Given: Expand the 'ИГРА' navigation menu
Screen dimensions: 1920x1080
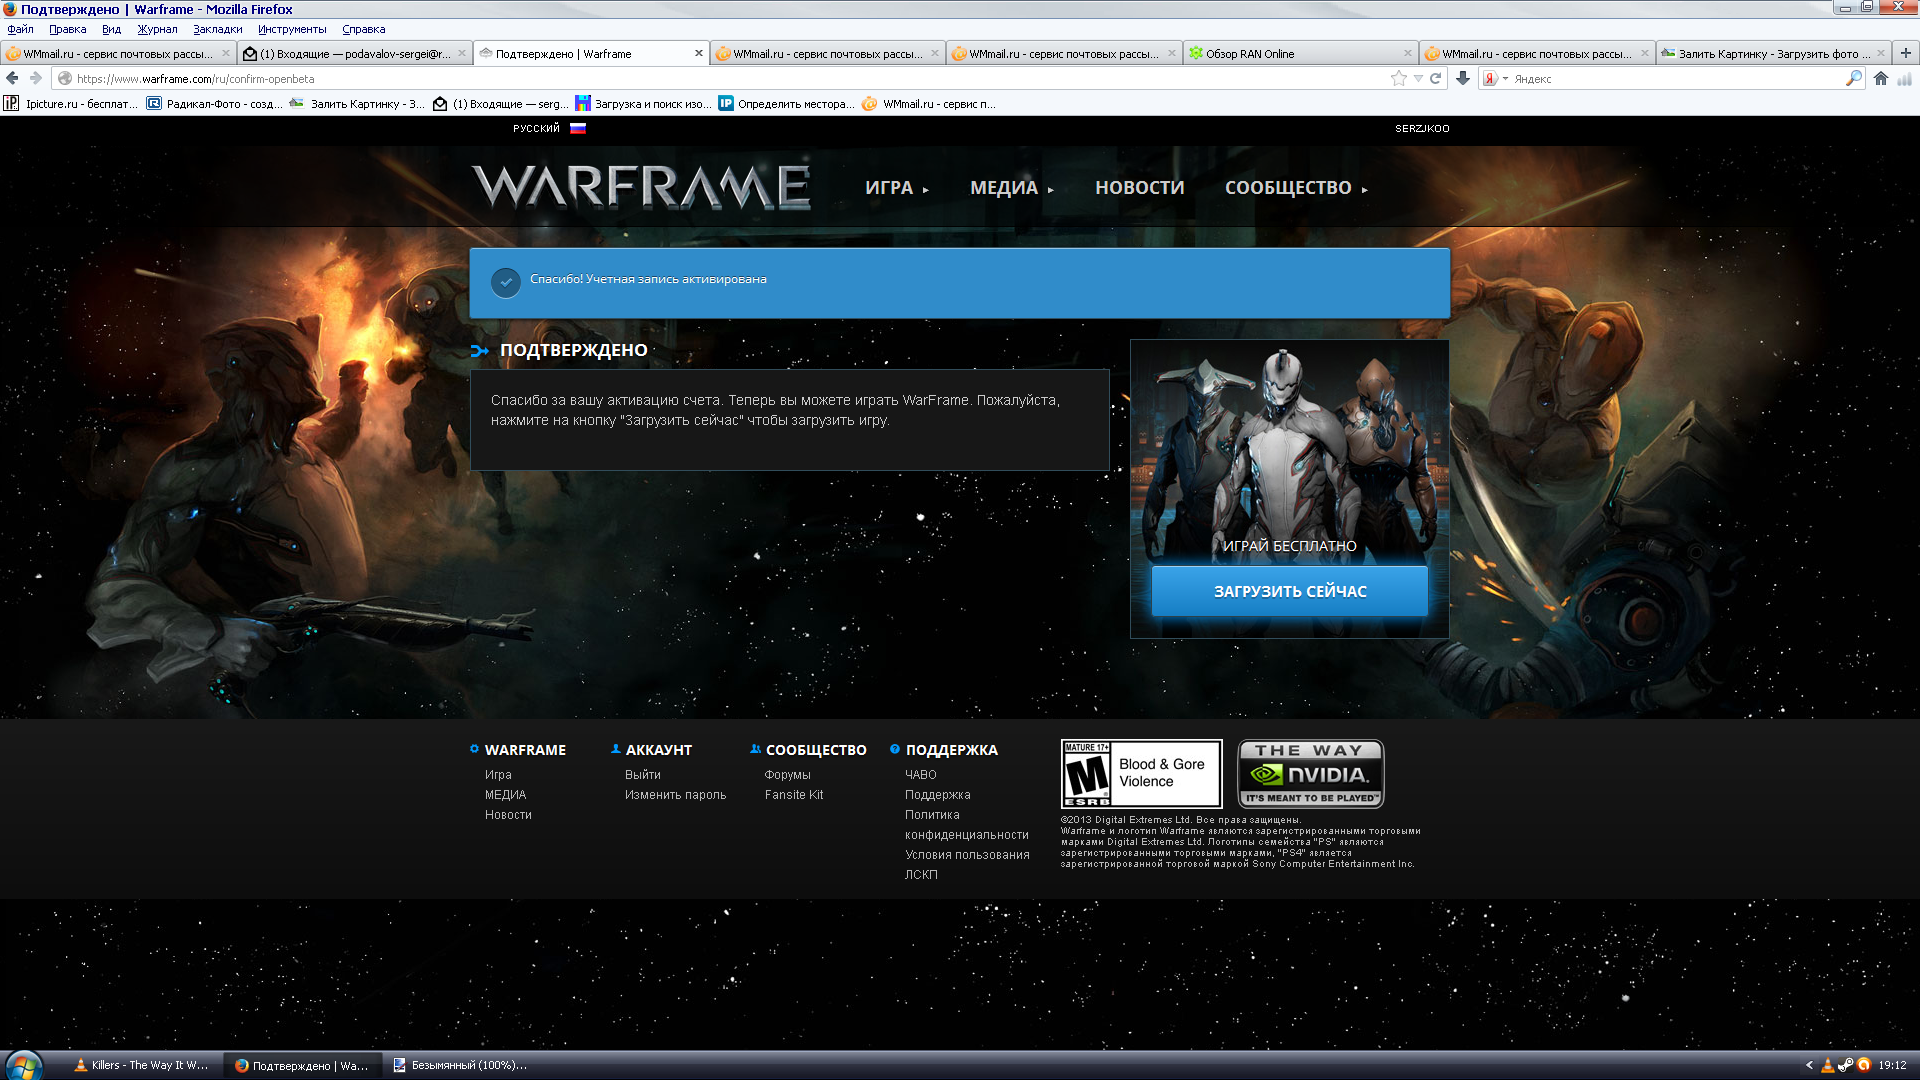Looking at the screenshot, I should pos(897,187).
